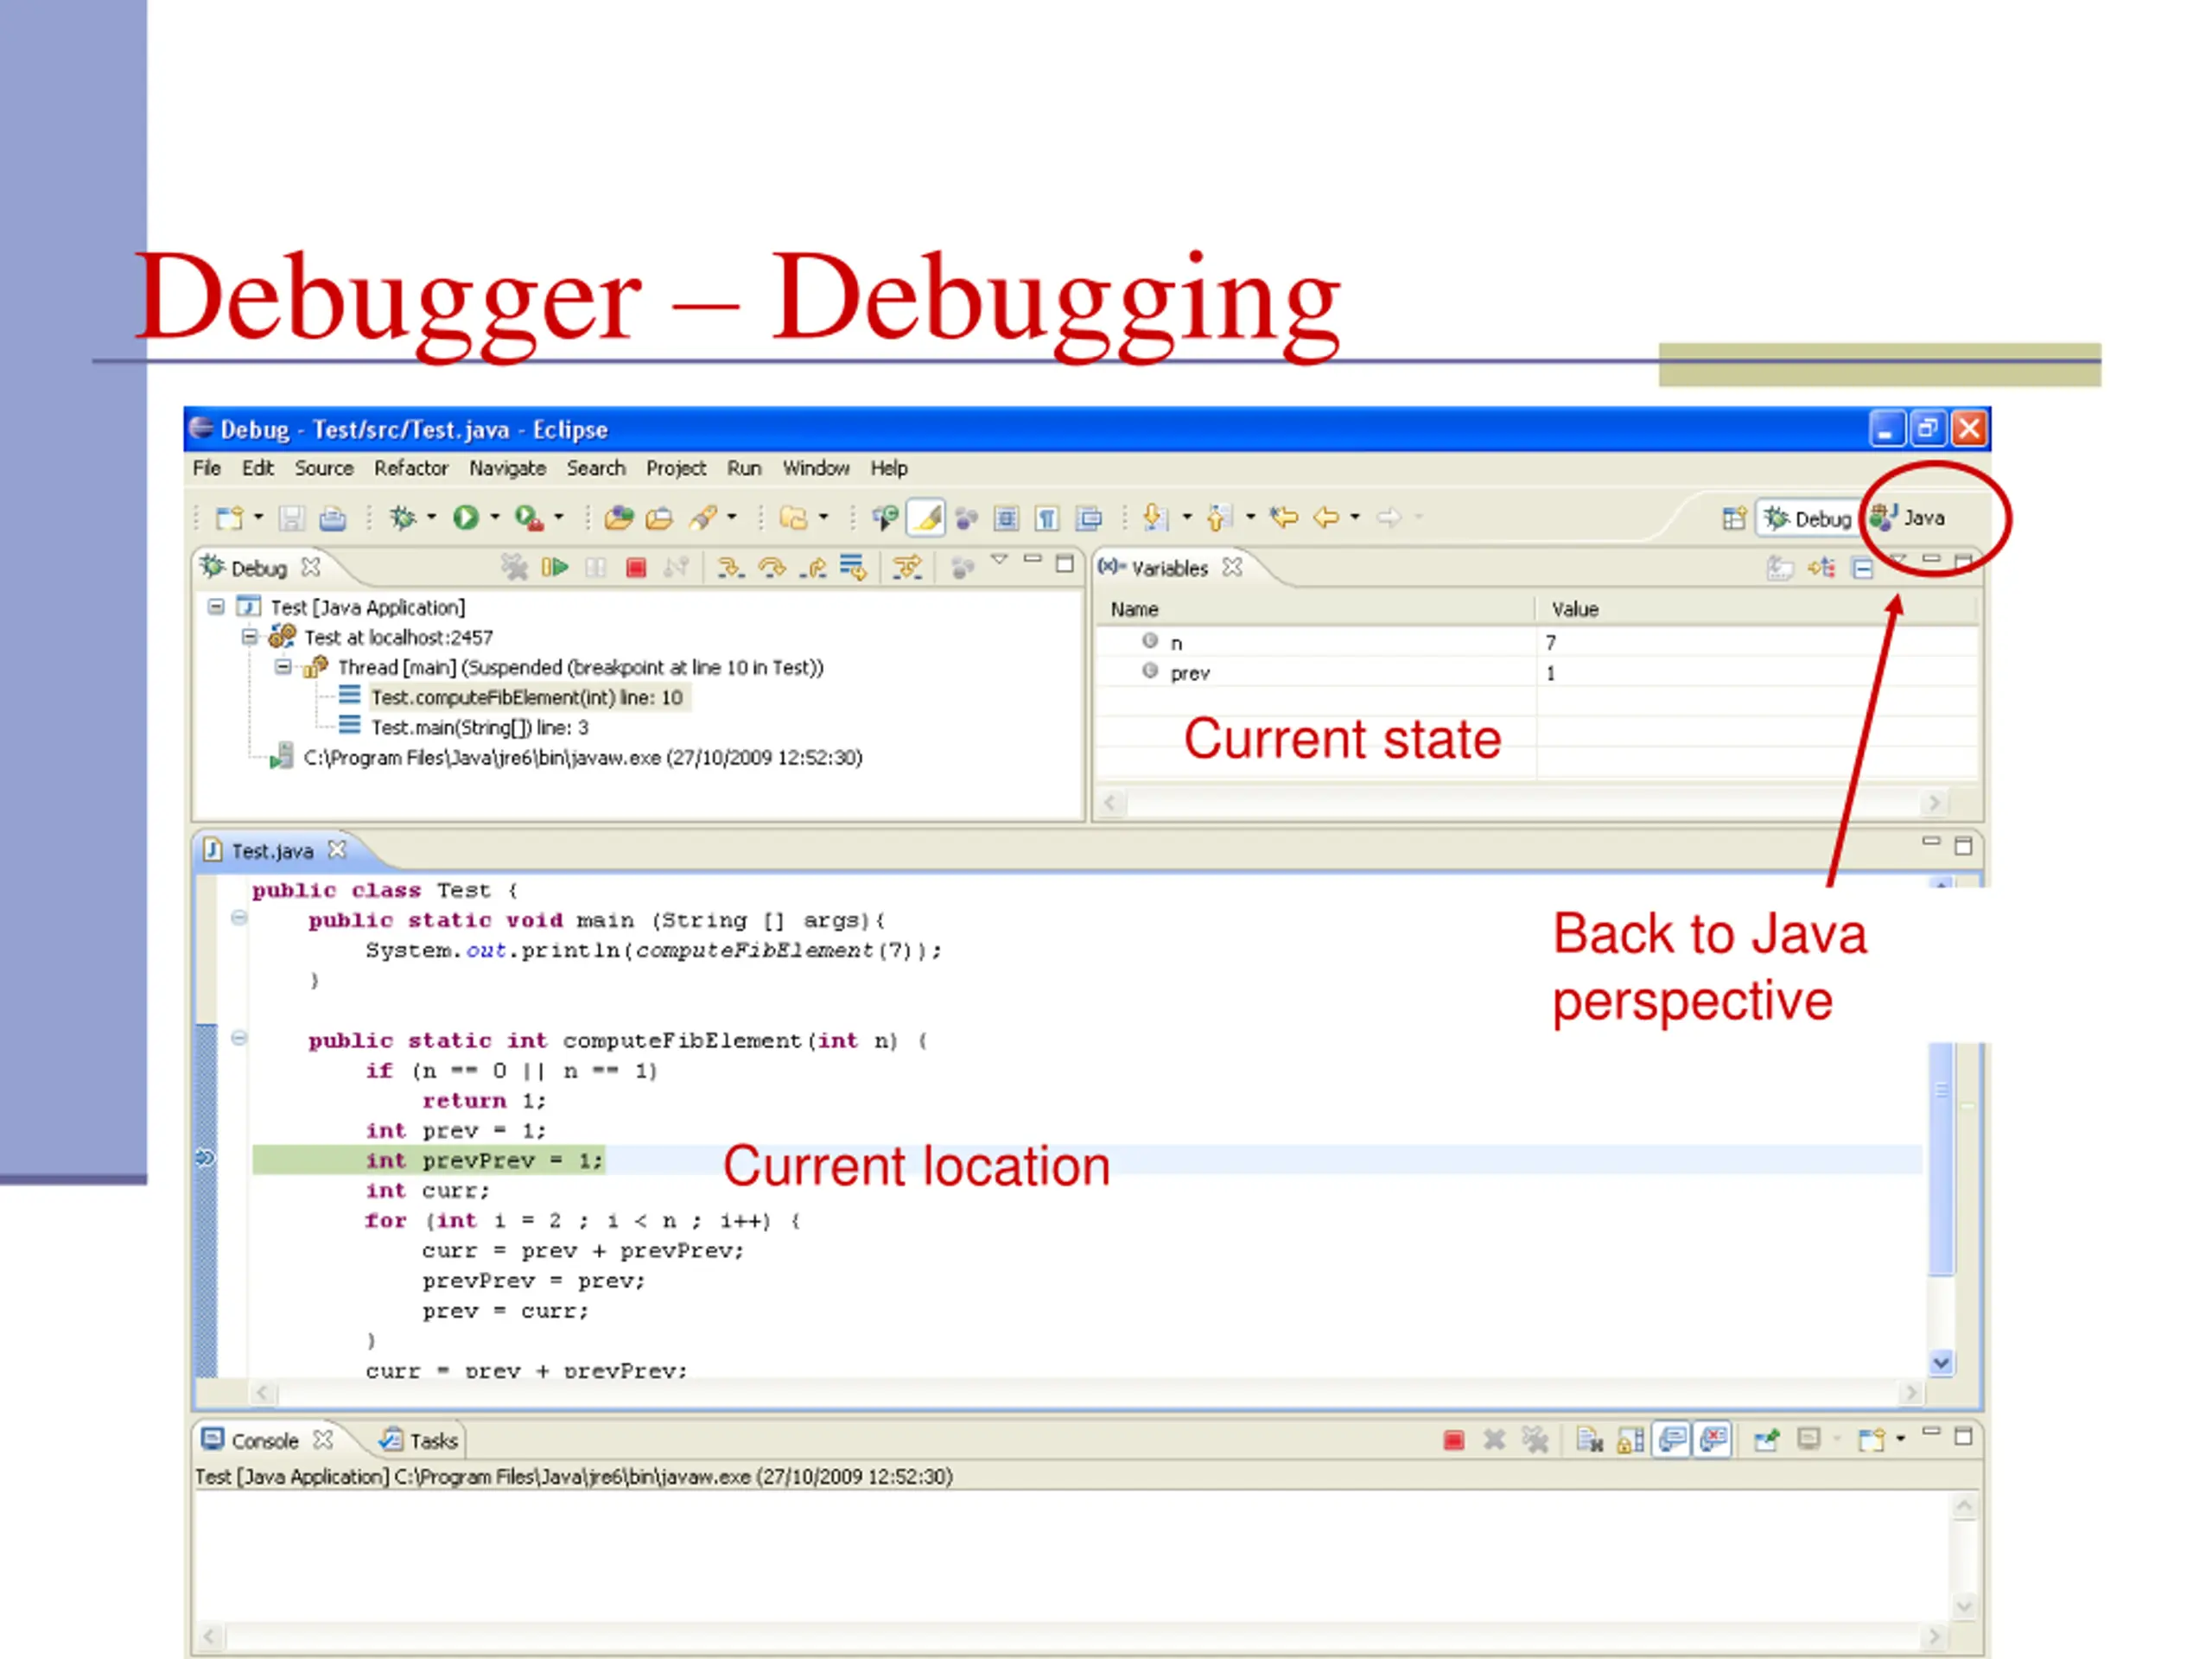Click Collapse All in Variables view toolbar
The width and height of the screenshot is (2212, 1659).
[x=1862, y=569]
